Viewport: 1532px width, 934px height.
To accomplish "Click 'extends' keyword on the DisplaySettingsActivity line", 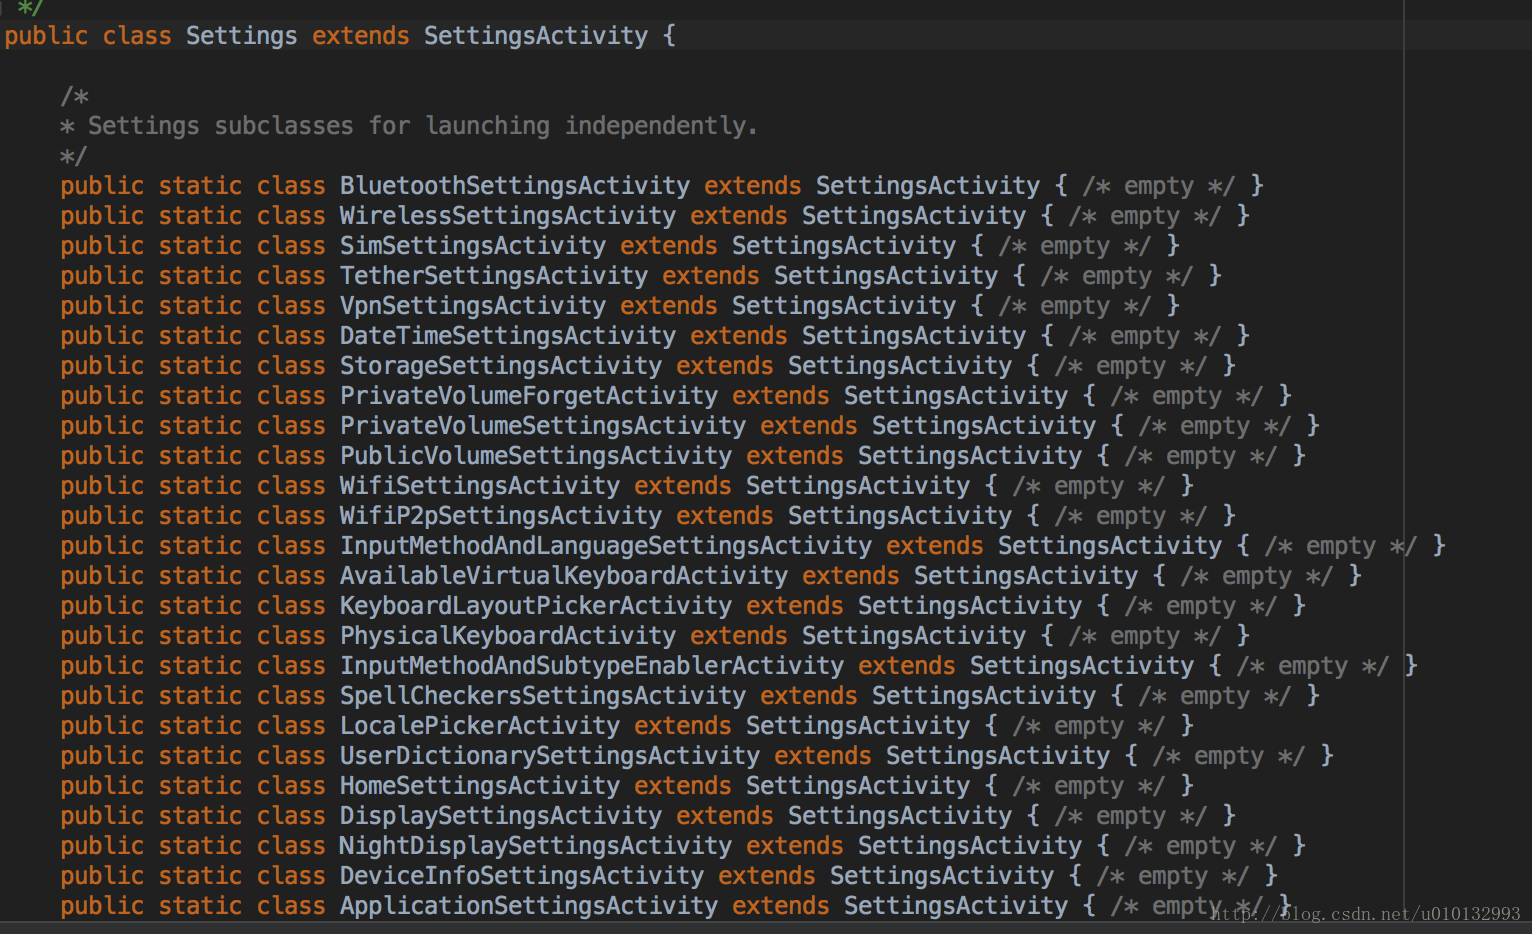I will pos(725,816).
